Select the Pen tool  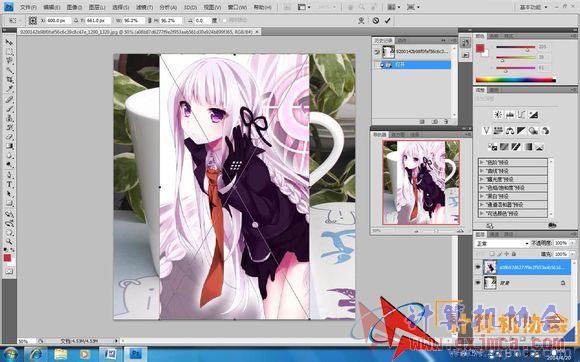tap(9, 175)
